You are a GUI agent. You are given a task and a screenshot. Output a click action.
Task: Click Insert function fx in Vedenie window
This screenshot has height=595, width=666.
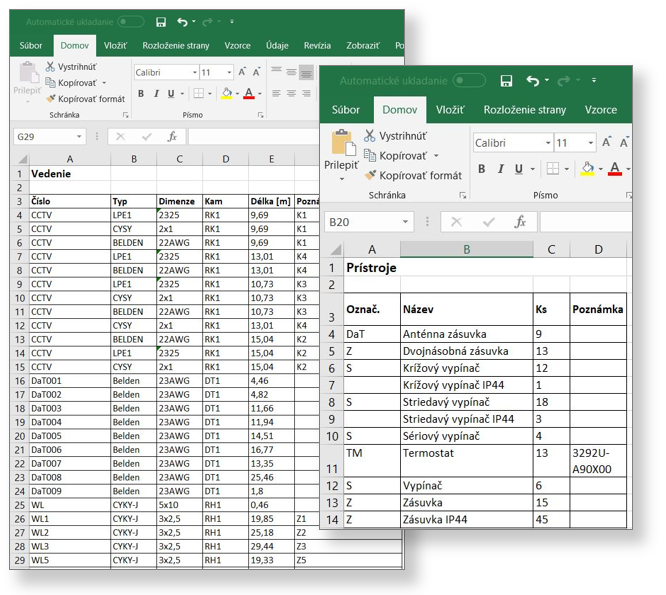(x=172, y=136)
